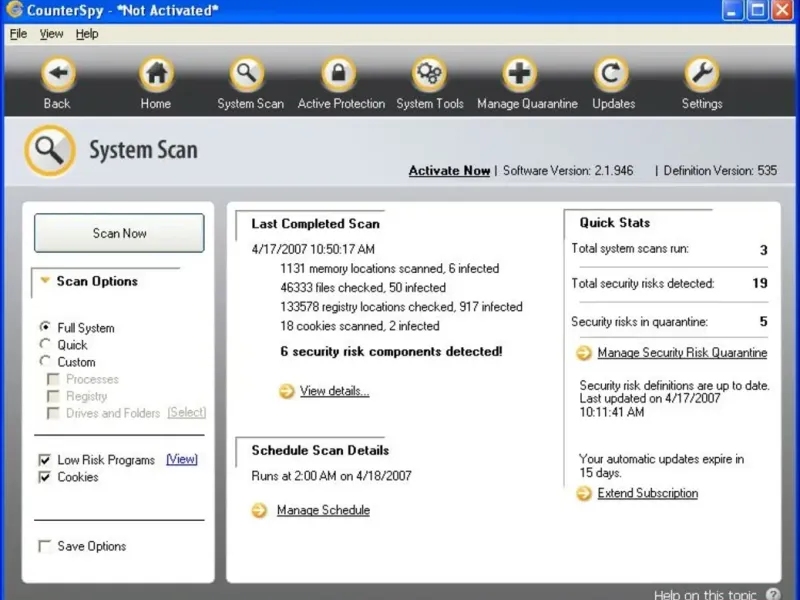800x600 pixels.
Task: Go to Home via house icon
Action: click(156, 74)
